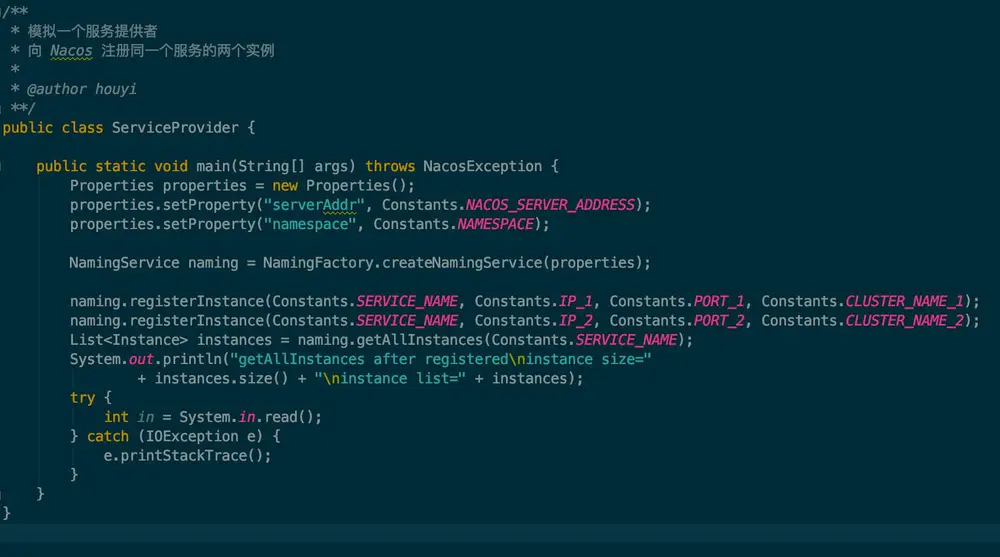Image resolution: width=1000 pixels, height=557 pixels.
Task: Click the word Nacos in the comment
Action: point(71,50)
